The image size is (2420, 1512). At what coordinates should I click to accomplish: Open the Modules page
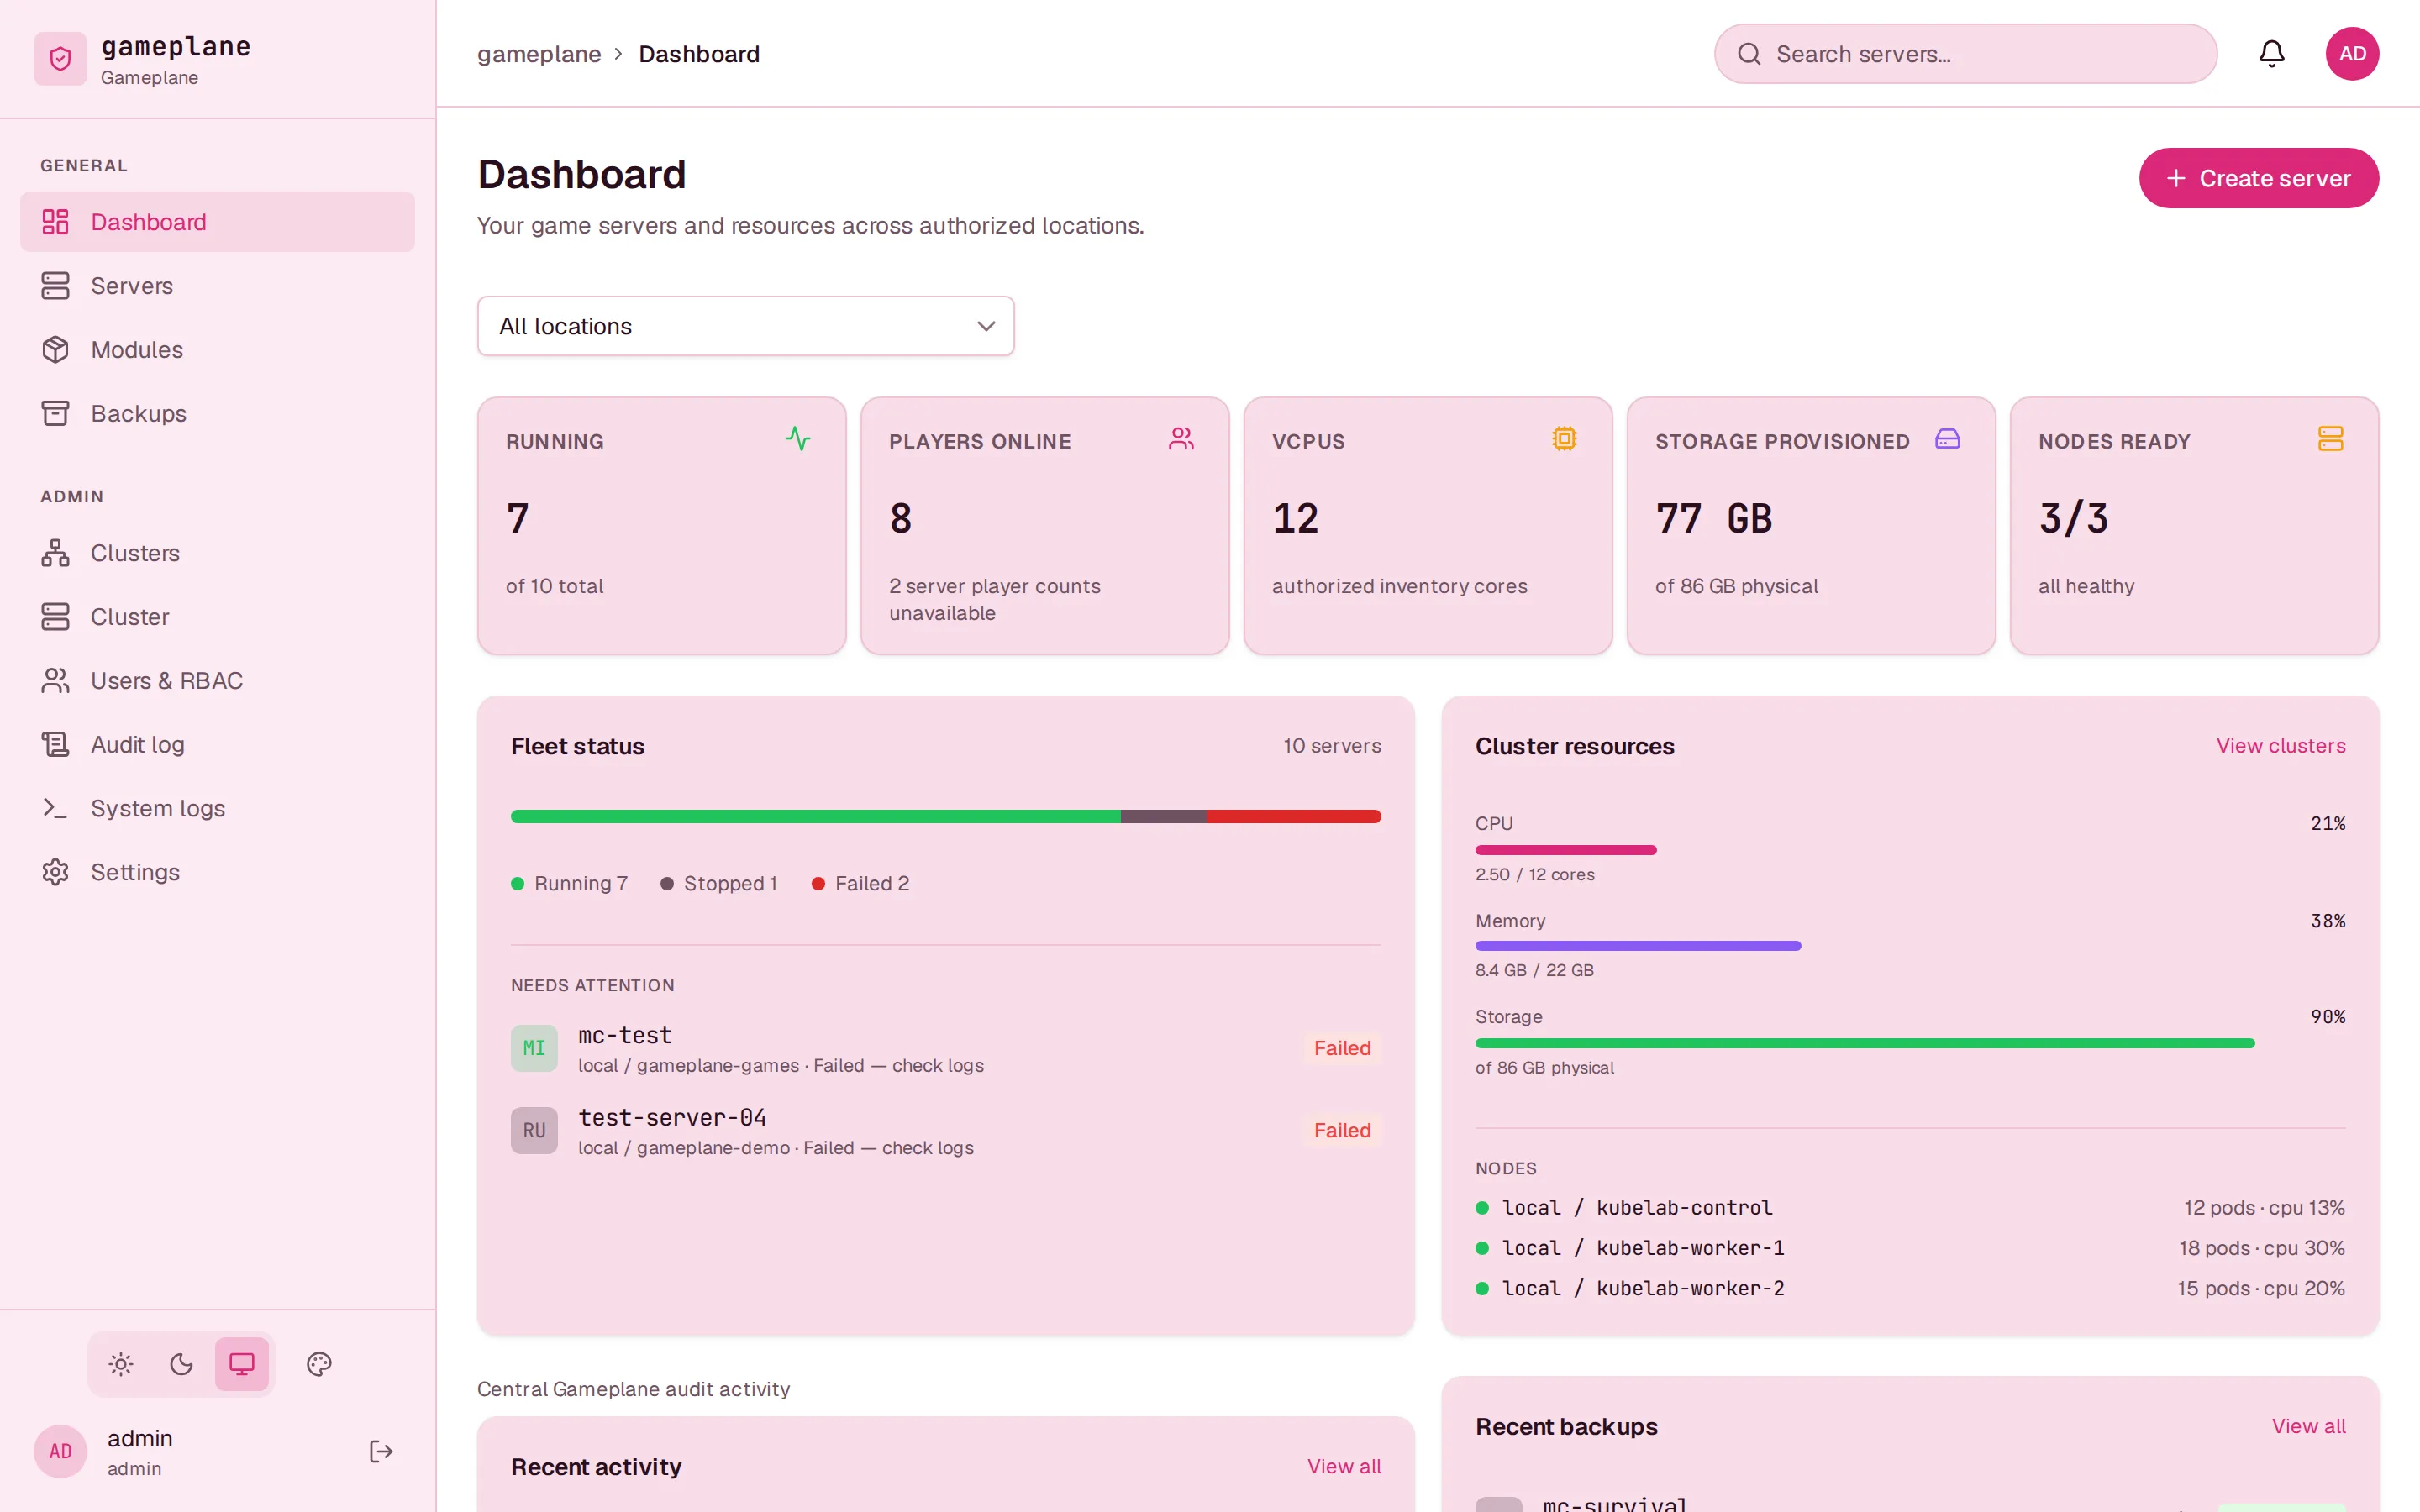(217, 350)
